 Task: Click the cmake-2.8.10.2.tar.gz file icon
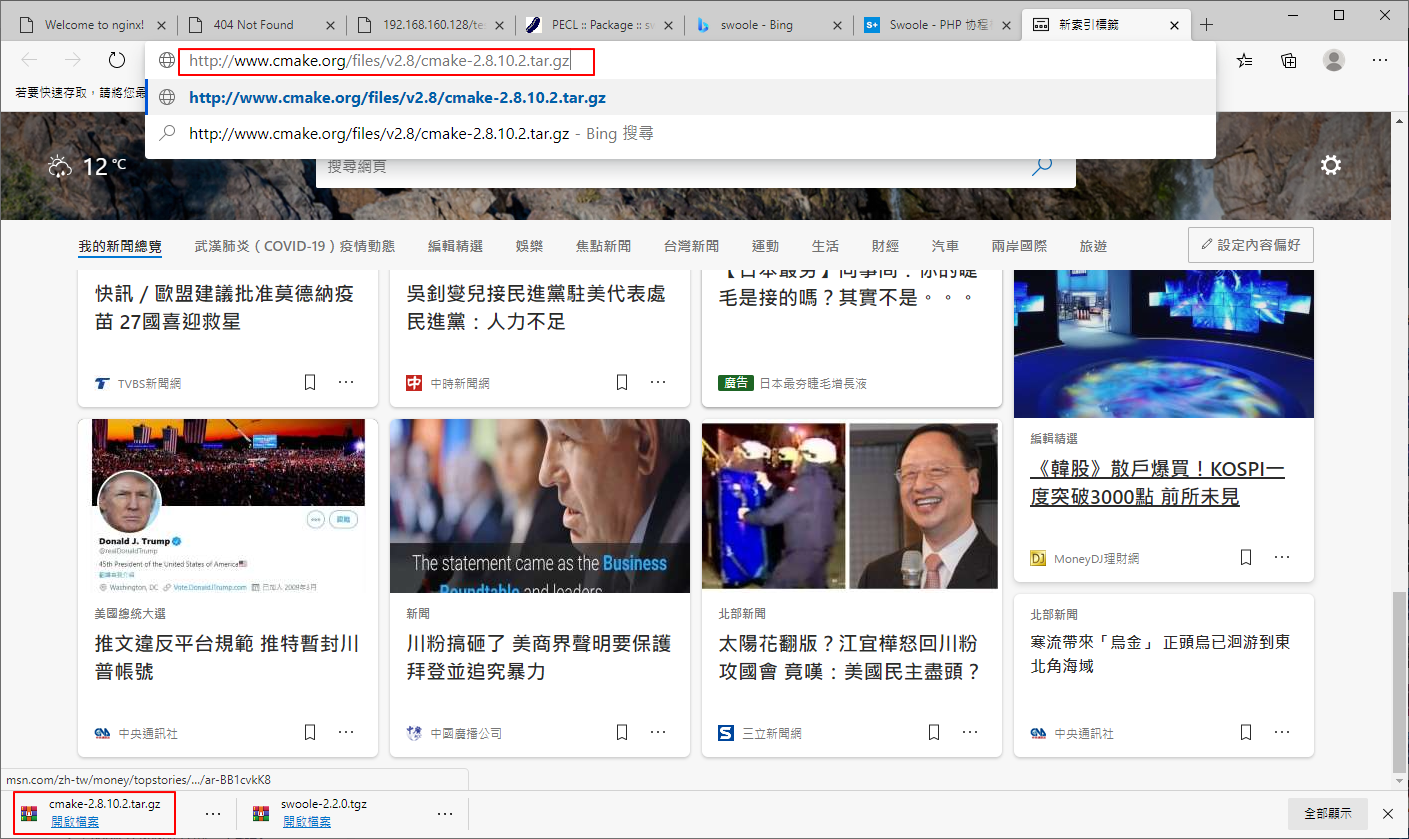(x=29, y=814)
